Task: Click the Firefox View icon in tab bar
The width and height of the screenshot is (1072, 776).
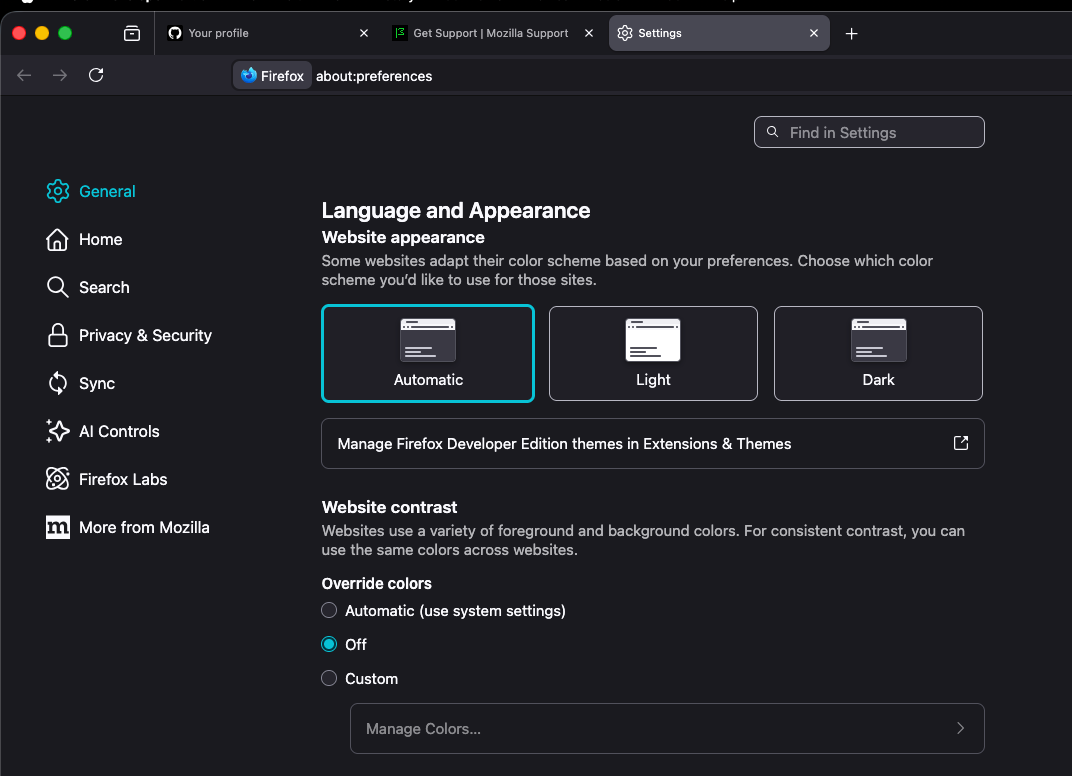Action: click(x=132, y=34)
